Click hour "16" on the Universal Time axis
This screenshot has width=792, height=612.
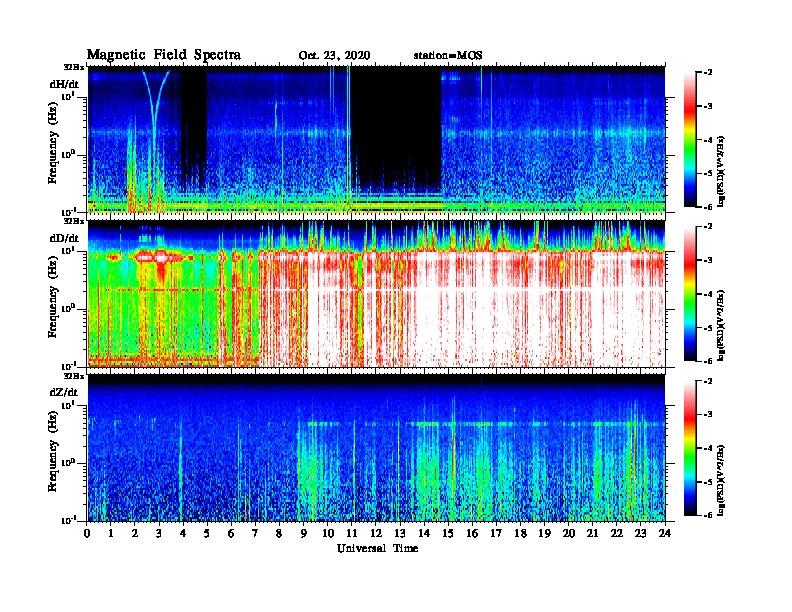pyautogui.click(x=472, y=534)
